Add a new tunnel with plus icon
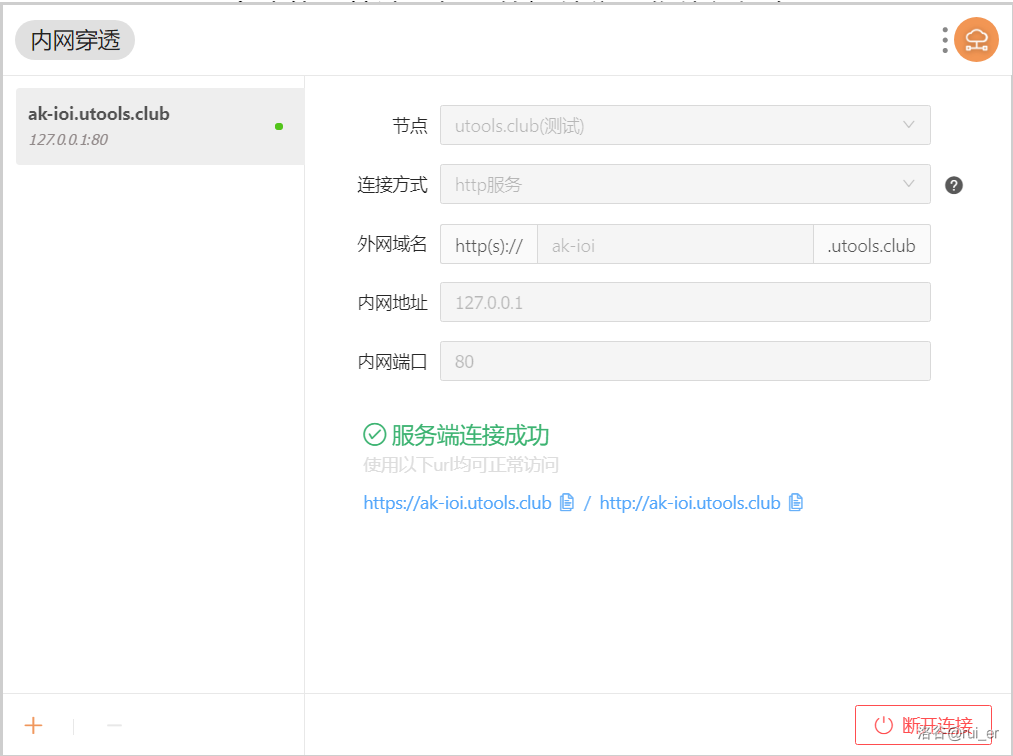The image size is (1013, 756). [34, 725]
